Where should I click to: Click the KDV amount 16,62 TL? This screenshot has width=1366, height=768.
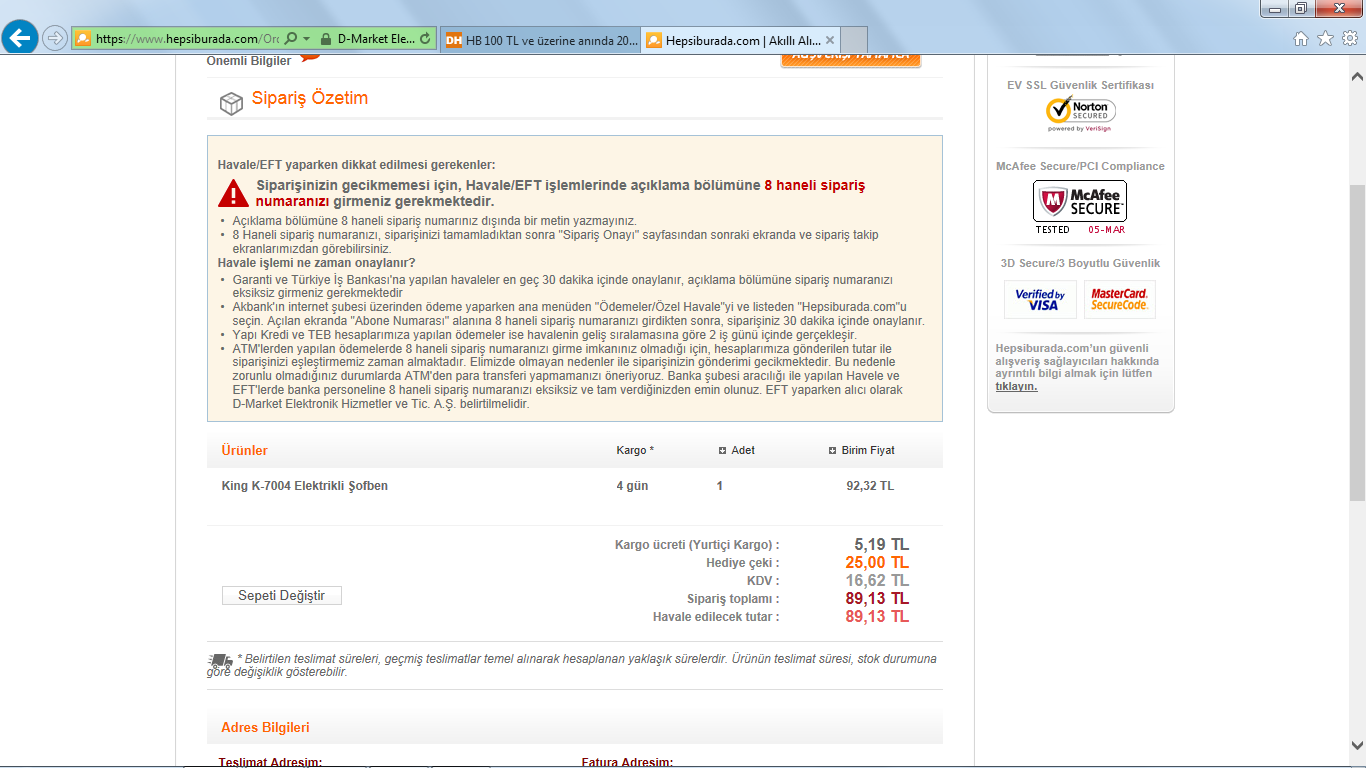[x=877, y=581]
